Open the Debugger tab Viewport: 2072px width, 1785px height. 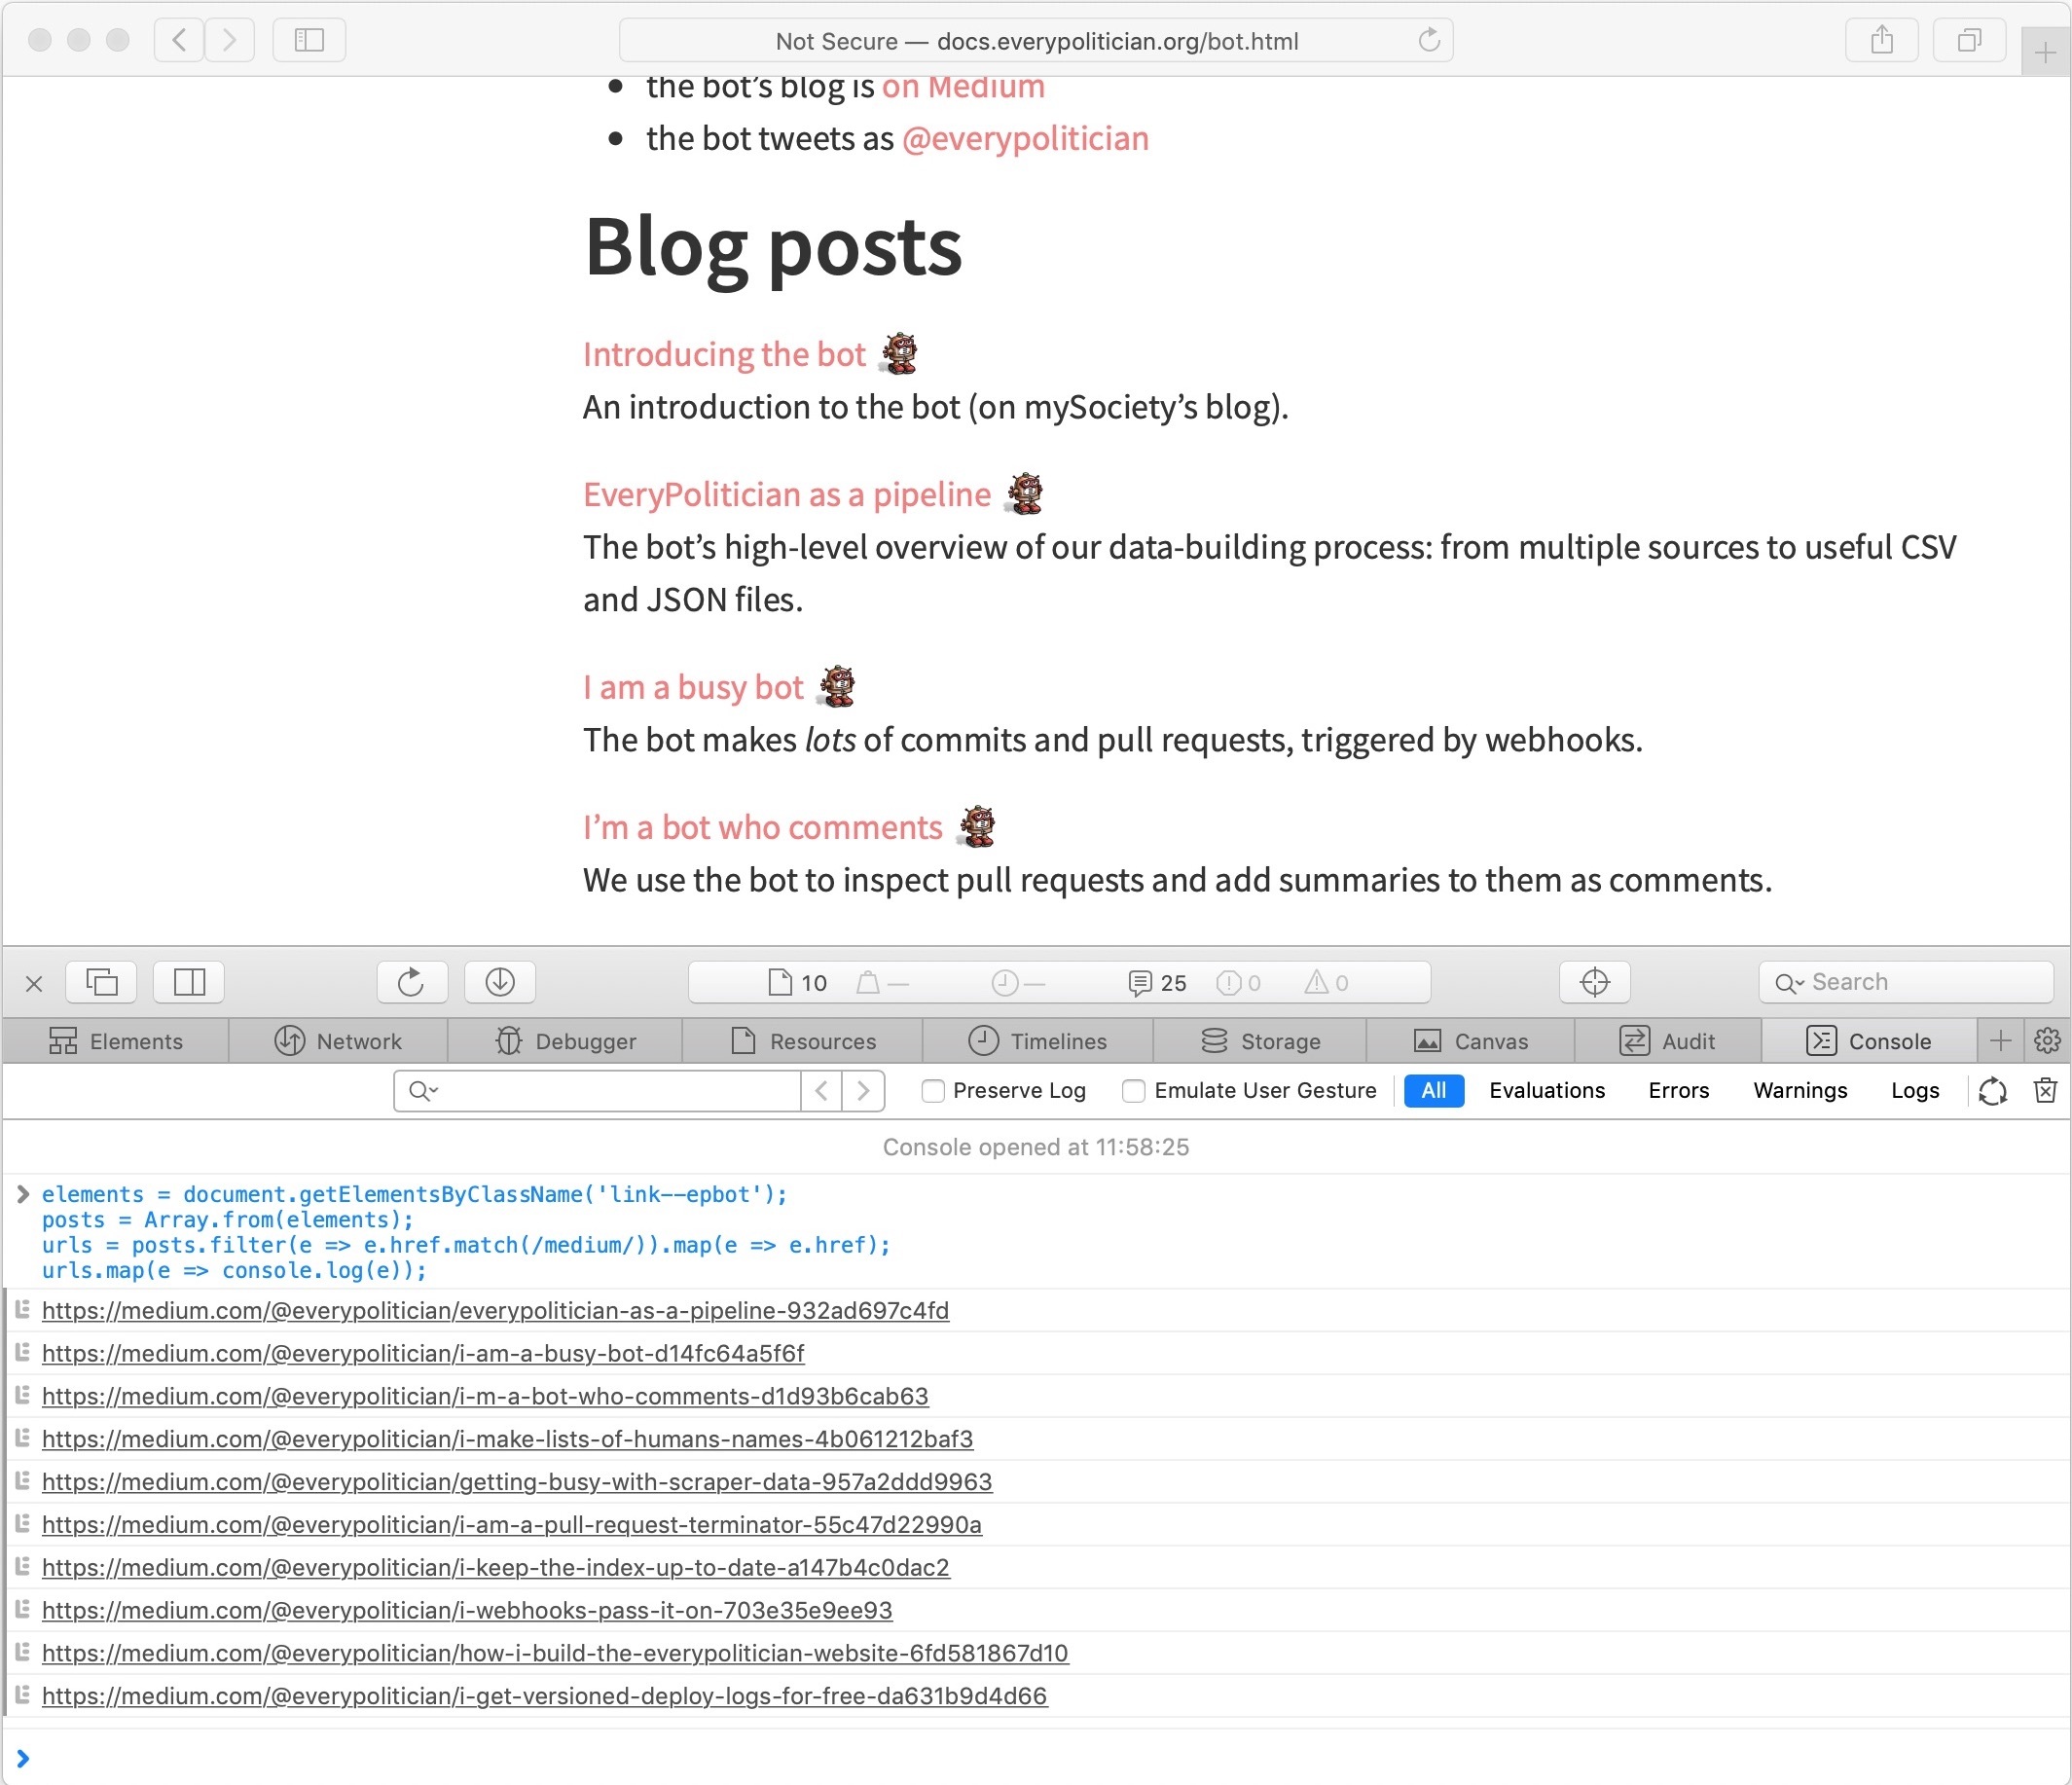click(x=565, y=1041)
